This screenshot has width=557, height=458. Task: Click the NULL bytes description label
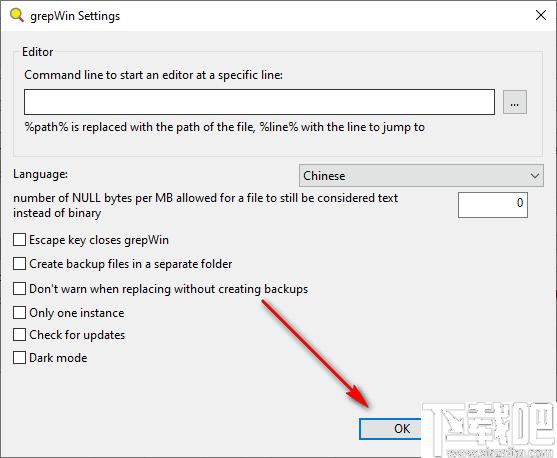pos(205,205)
